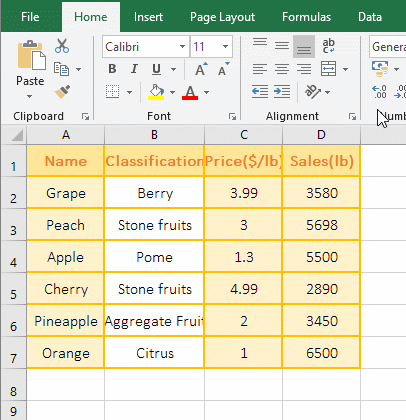Select column D header
The width and height of the screenshot is (406, 420).
click(321, 135)
